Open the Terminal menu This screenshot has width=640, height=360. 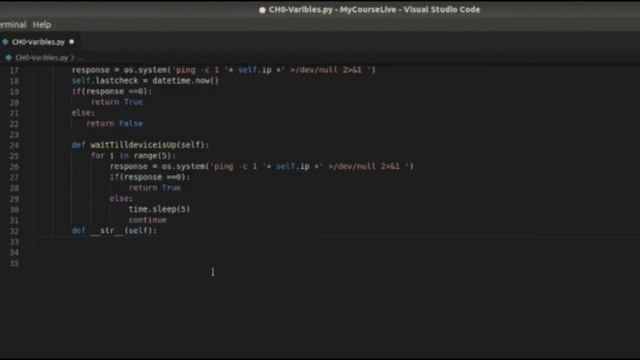point(13,25)
